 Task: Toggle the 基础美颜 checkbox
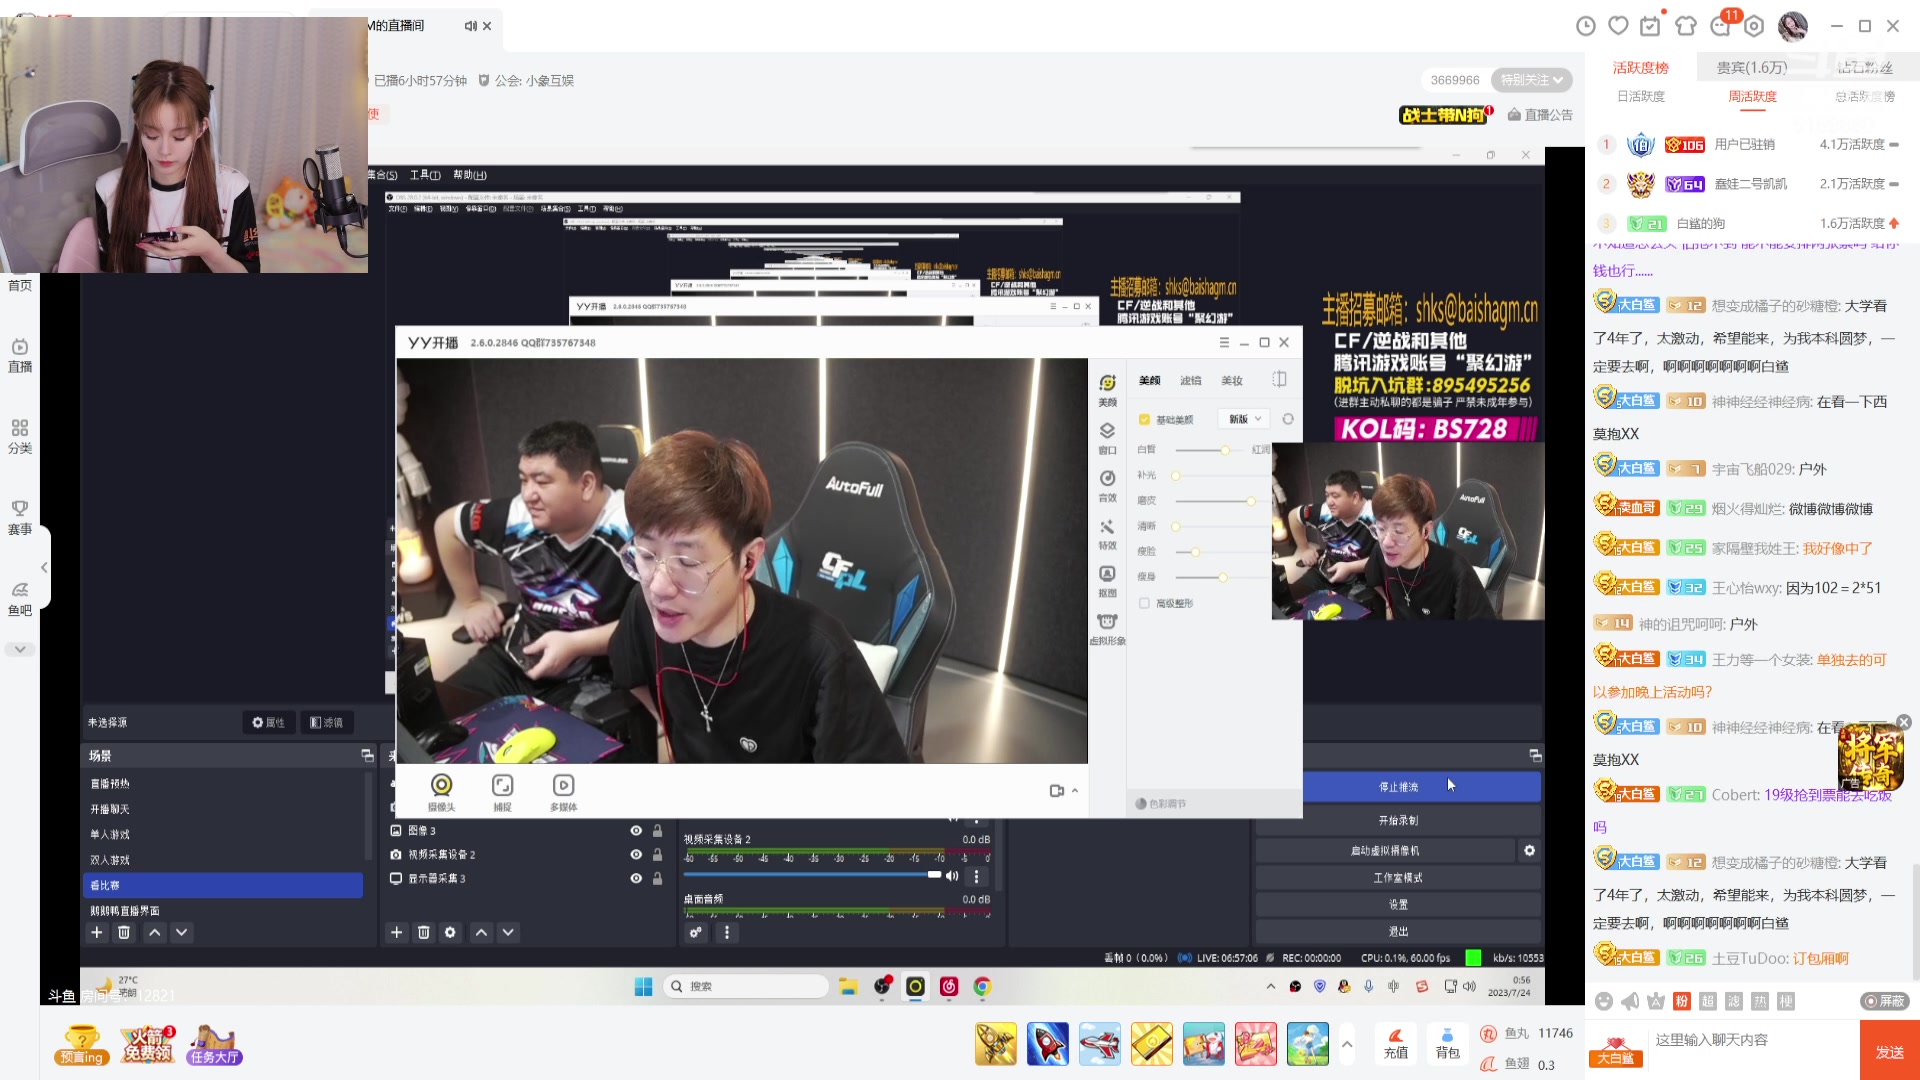pos(1144,419)
